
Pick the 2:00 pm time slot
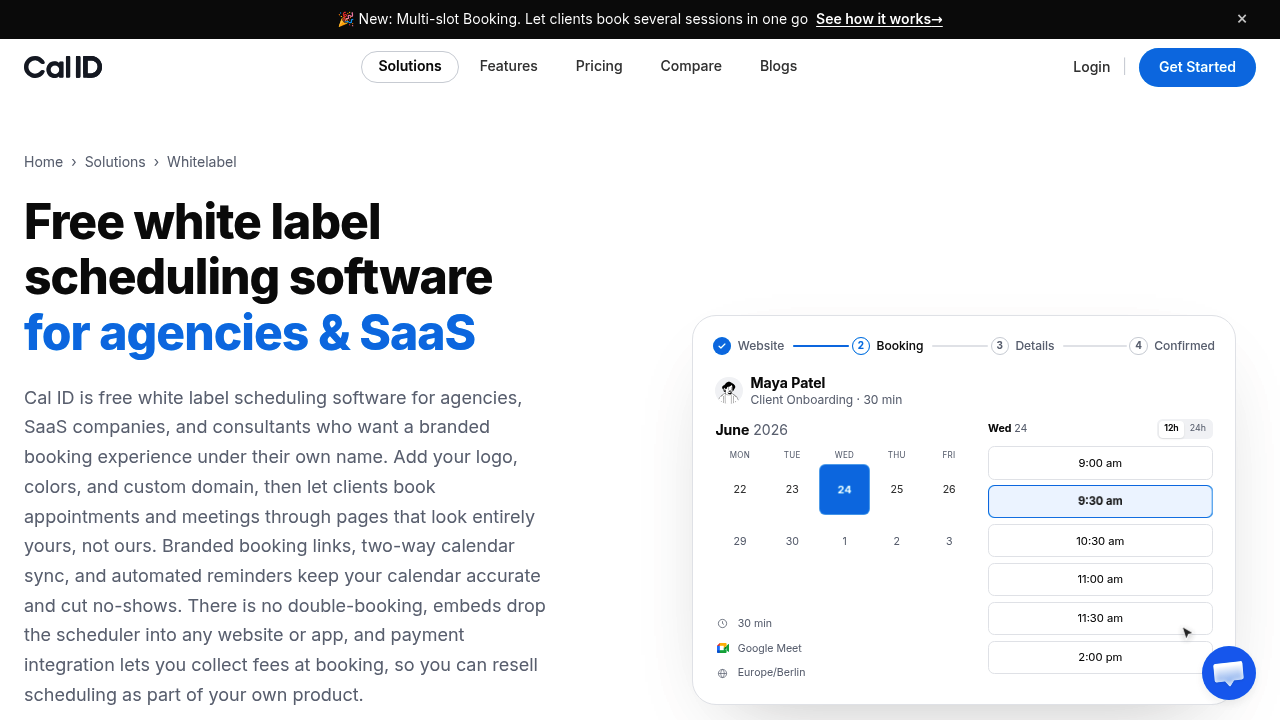(x=1100, y=658)
